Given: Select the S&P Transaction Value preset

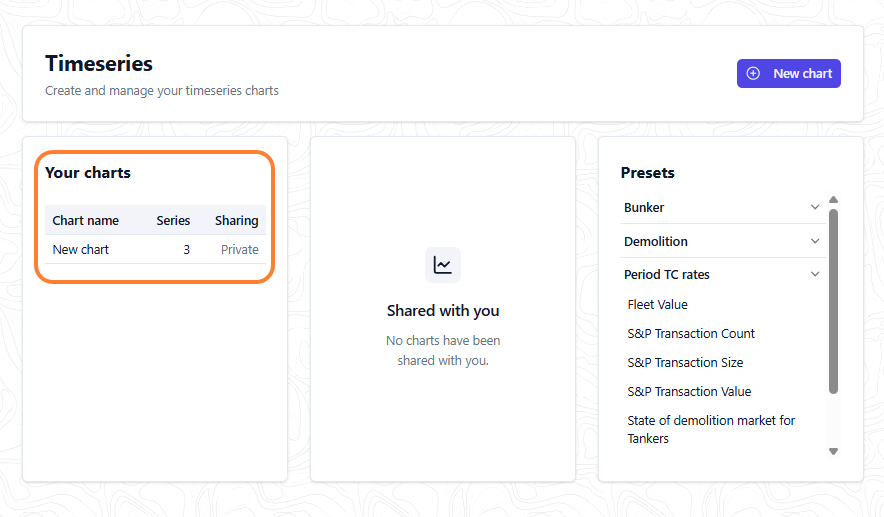Looking at the screenshot, I should 689,391.
